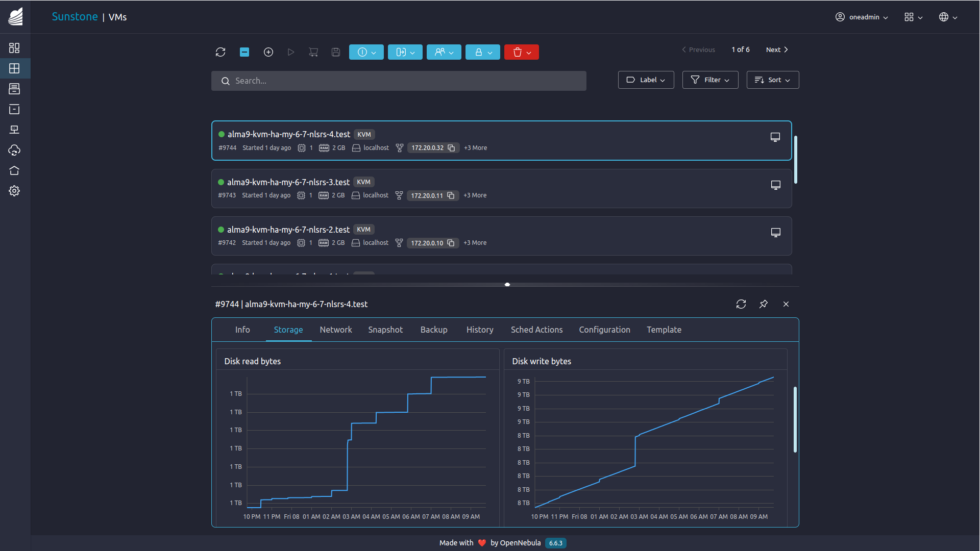980x551 pixels.
Task: Refresh the #9744 details panel
Action: pyautogui.click(x=740, y=304)
